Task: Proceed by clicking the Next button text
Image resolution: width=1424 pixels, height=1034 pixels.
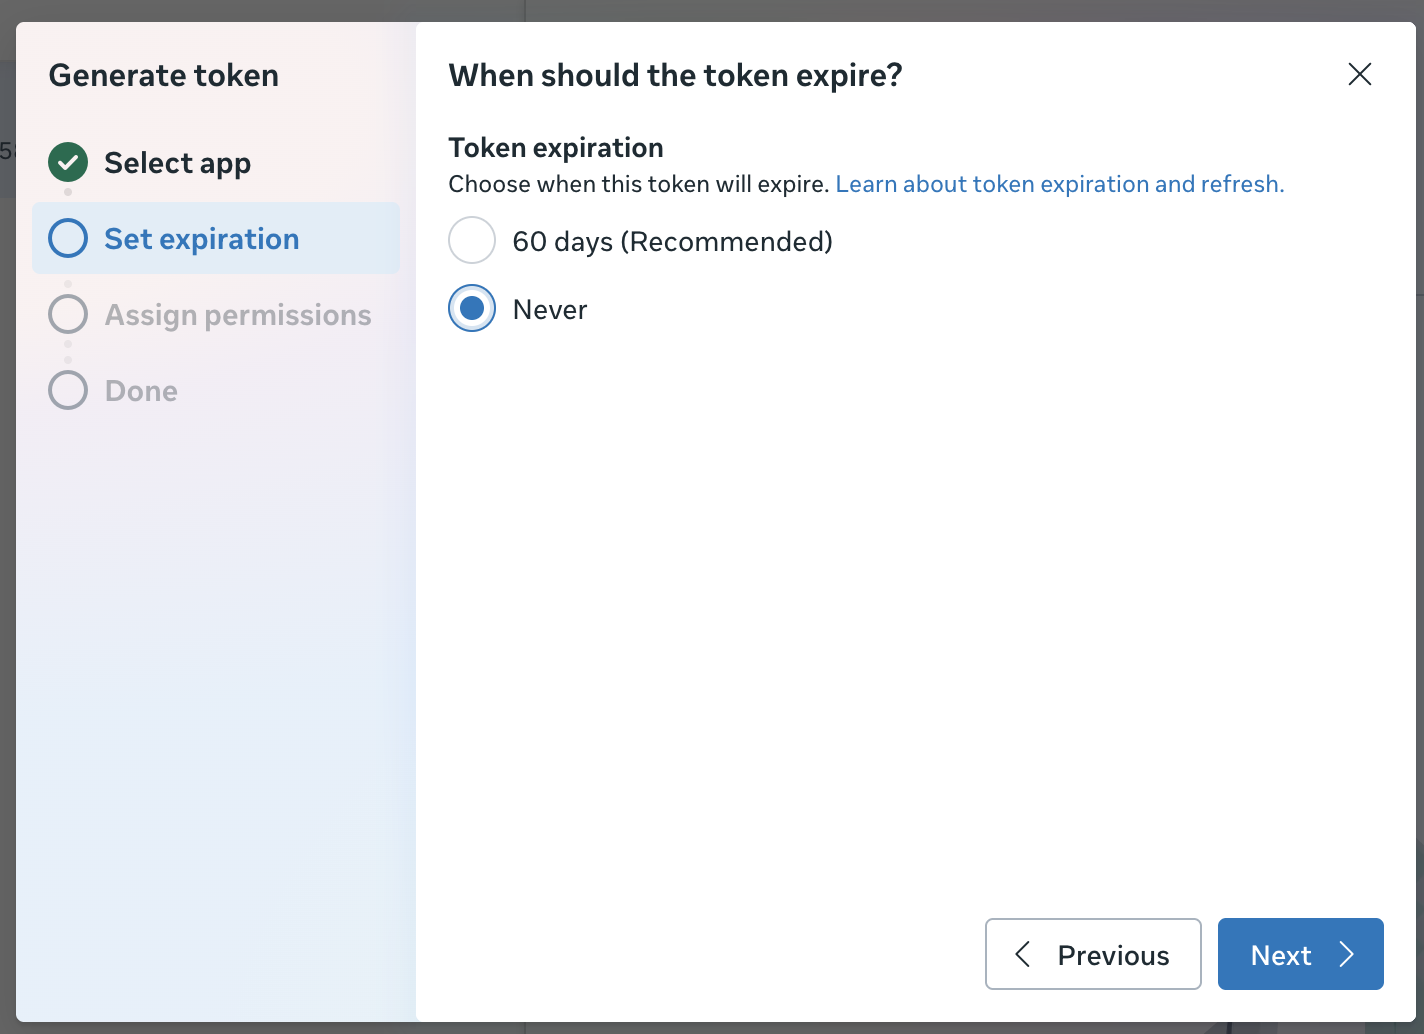Action: point(1280,955)
